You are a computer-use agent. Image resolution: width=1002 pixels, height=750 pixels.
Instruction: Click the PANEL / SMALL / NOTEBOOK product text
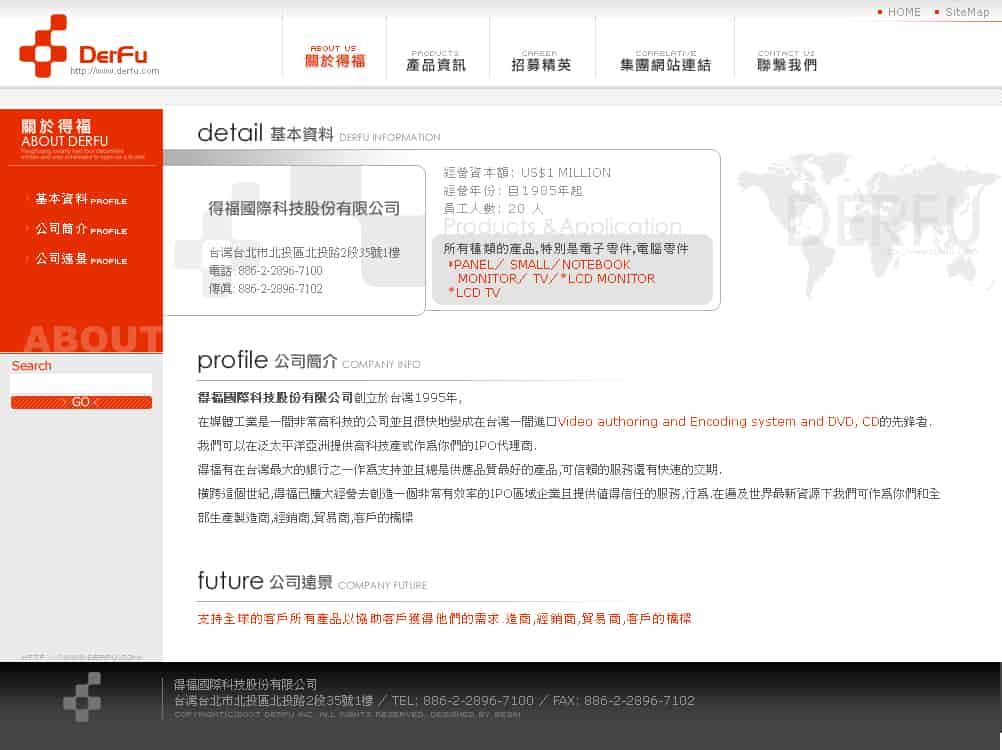541,264
